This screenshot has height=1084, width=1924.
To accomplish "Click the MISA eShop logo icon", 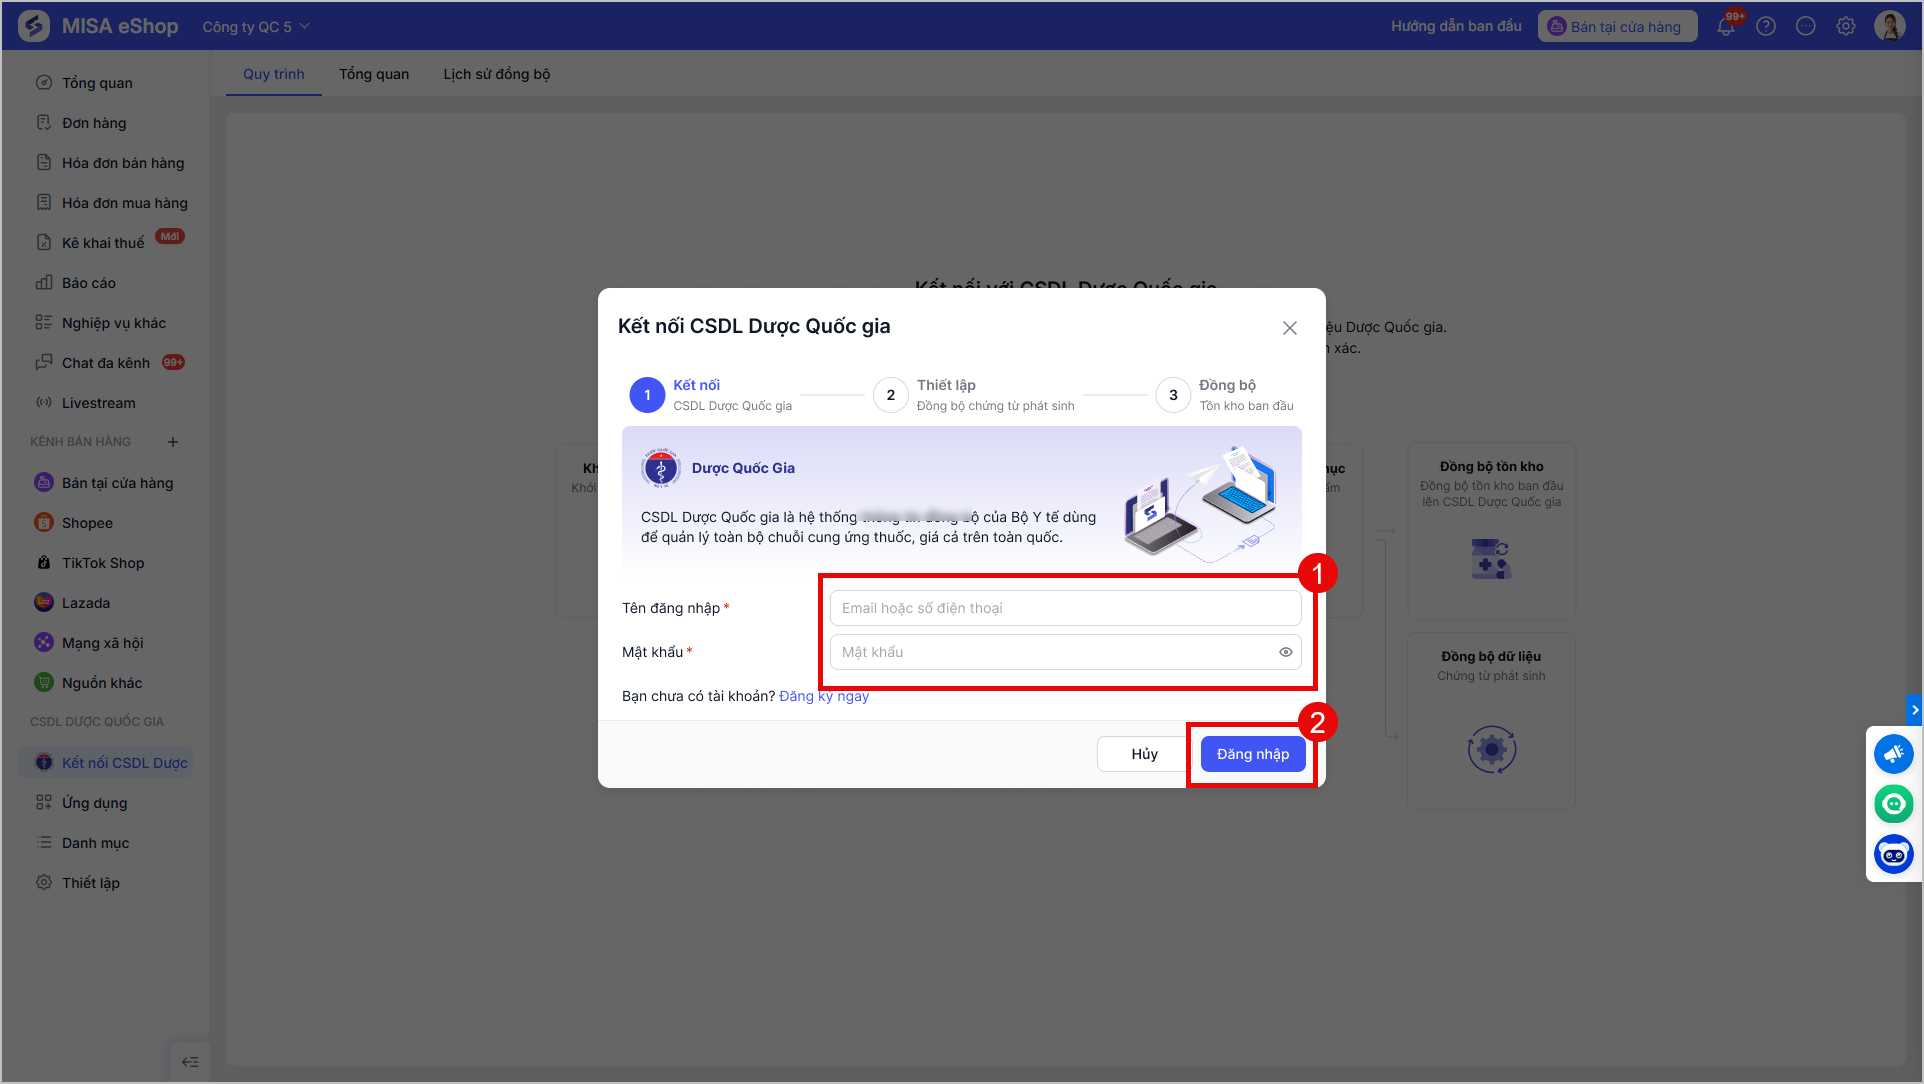I will [34, 26].
